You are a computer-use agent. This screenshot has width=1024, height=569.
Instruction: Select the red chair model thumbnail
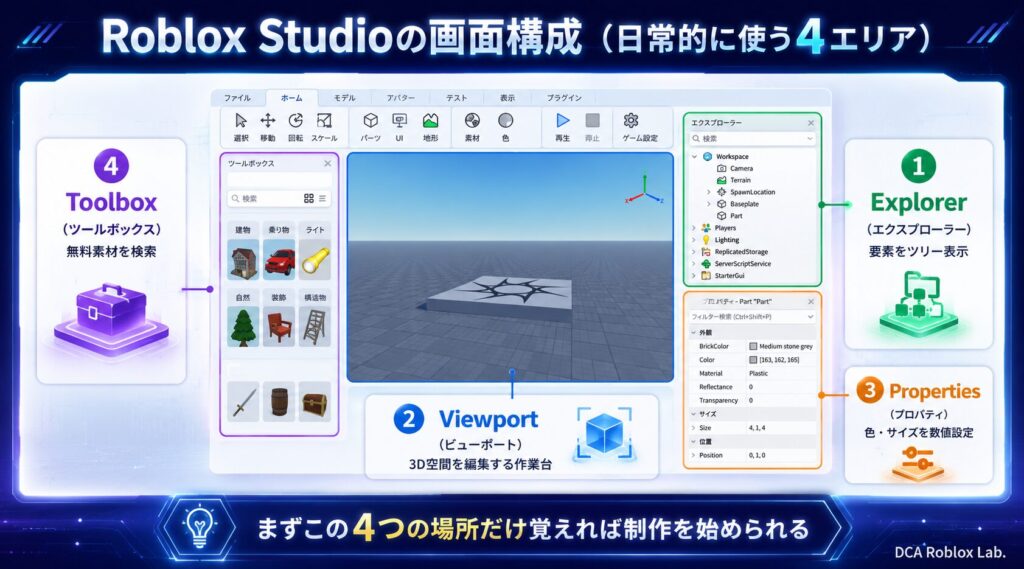(x=279, y=326)
